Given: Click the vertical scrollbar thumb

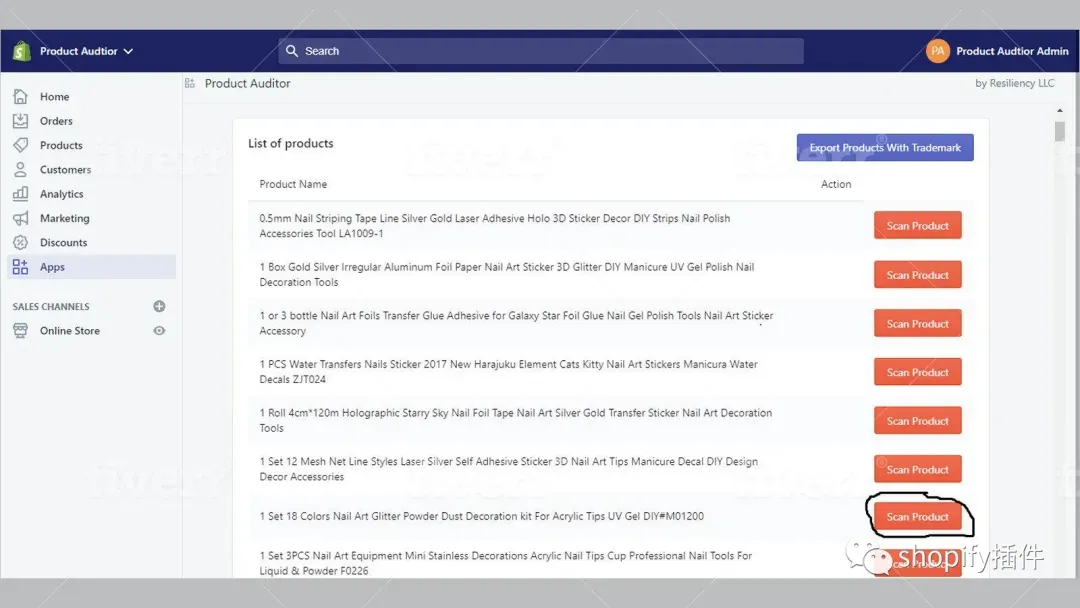Looking at the screenshot, I should tap(1059, 131).
